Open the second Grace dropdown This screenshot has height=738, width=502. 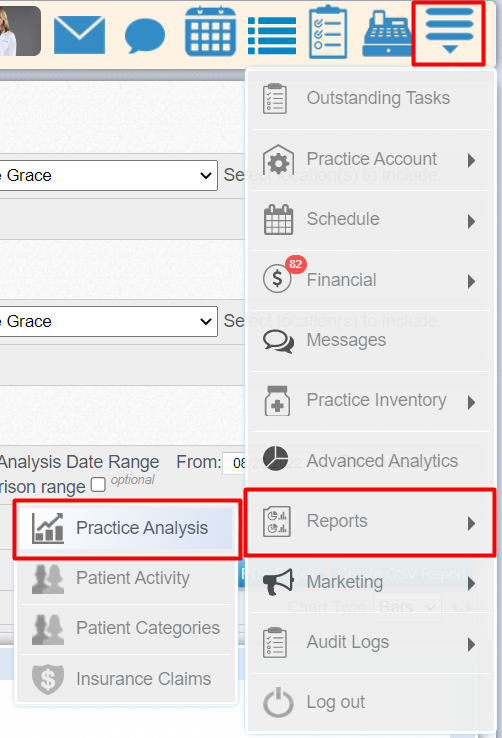pos(108,321)
